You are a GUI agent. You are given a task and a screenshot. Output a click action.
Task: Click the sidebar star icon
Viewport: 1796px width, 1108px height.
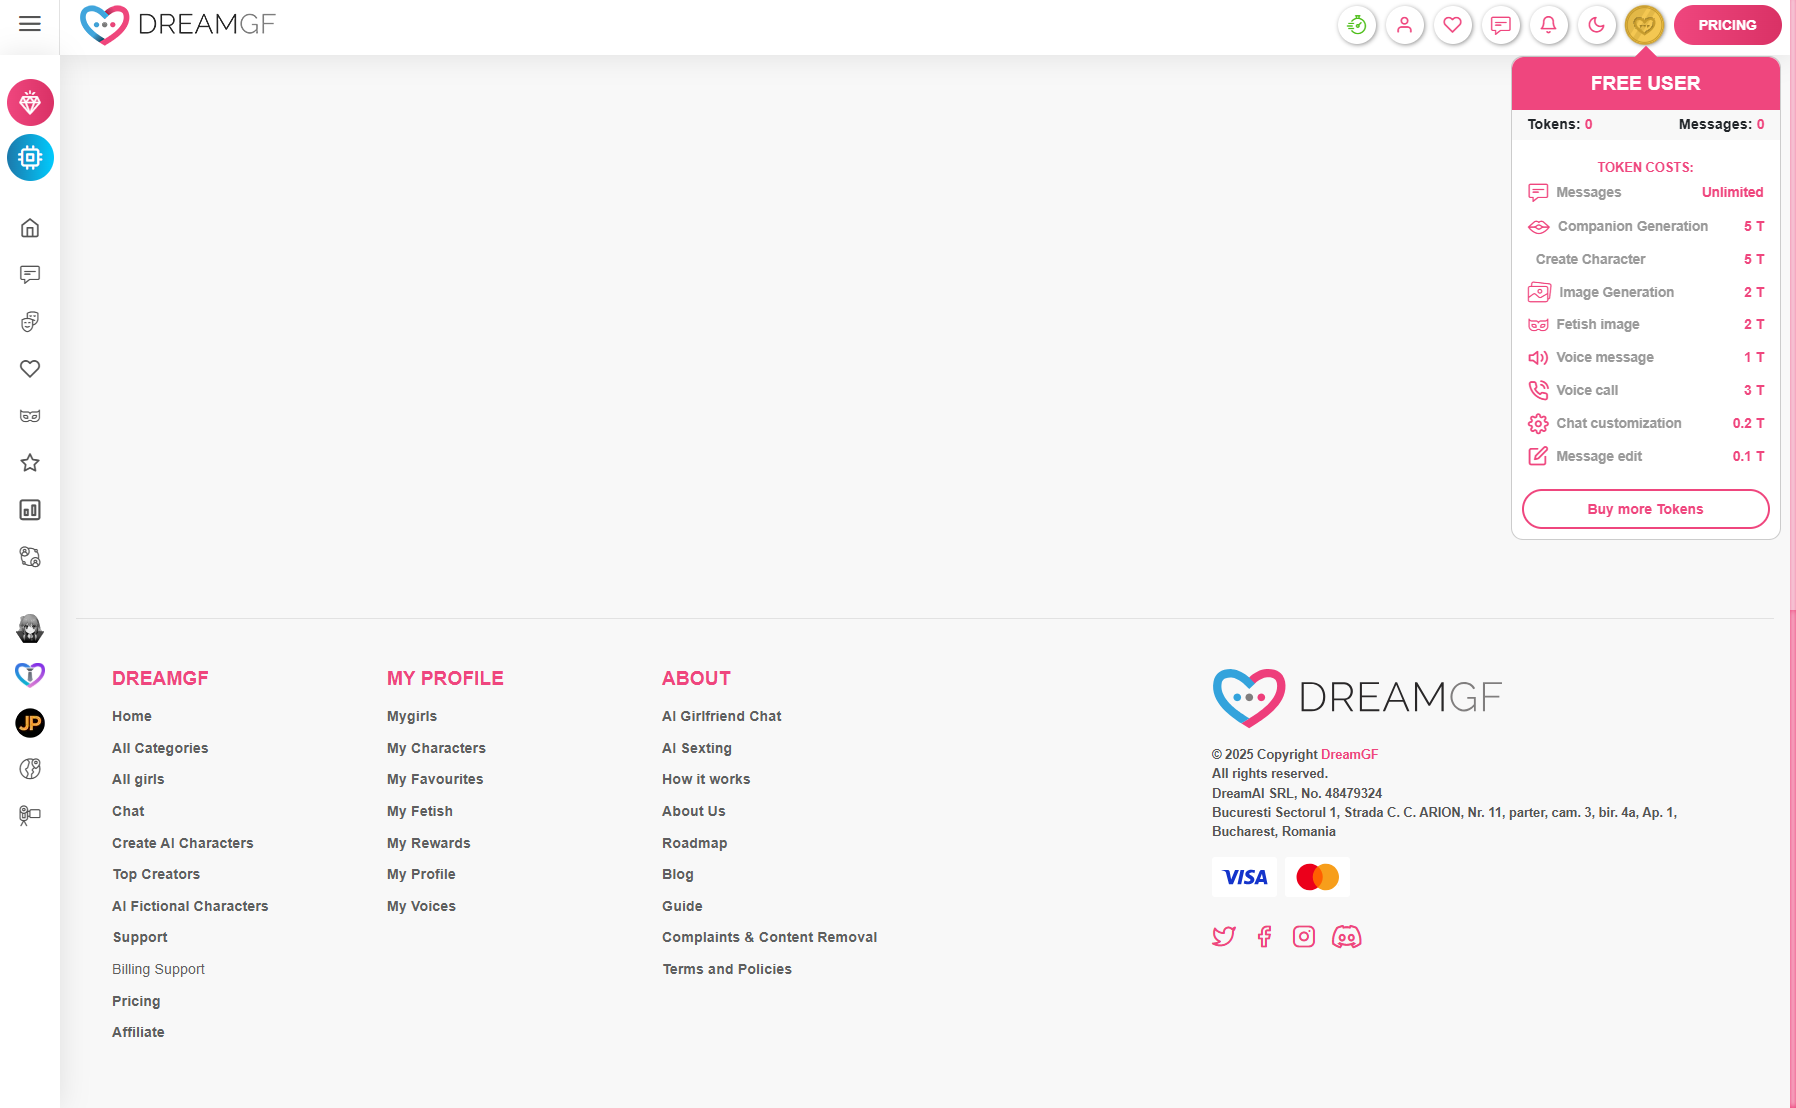pos(30,463)
